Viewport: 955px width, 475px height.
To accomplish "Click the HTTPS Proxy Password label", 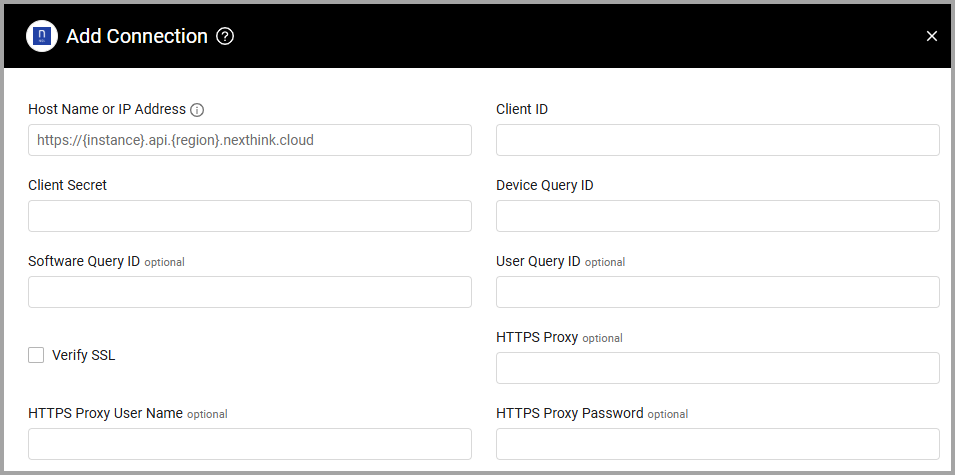I will pyautogui.click(x=569, y=413).
